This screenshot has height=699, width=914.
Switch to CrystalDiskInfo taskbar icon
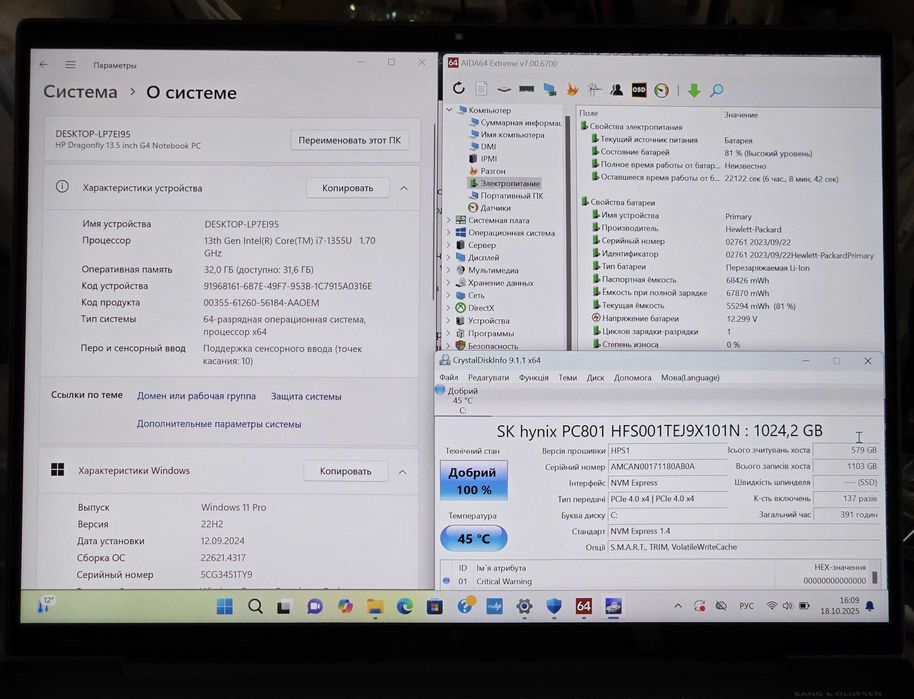pyautogui.click(x=613, y=606)
